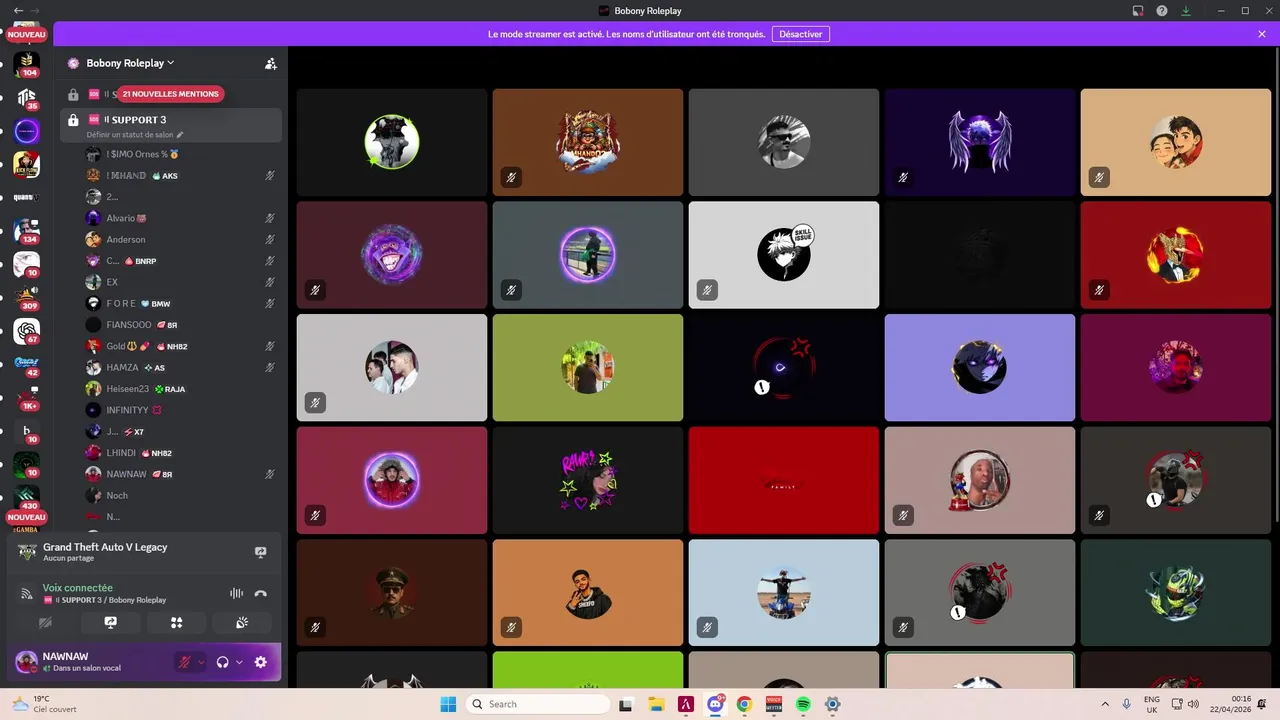Select Noch in the voice member list

click(182, 496)
